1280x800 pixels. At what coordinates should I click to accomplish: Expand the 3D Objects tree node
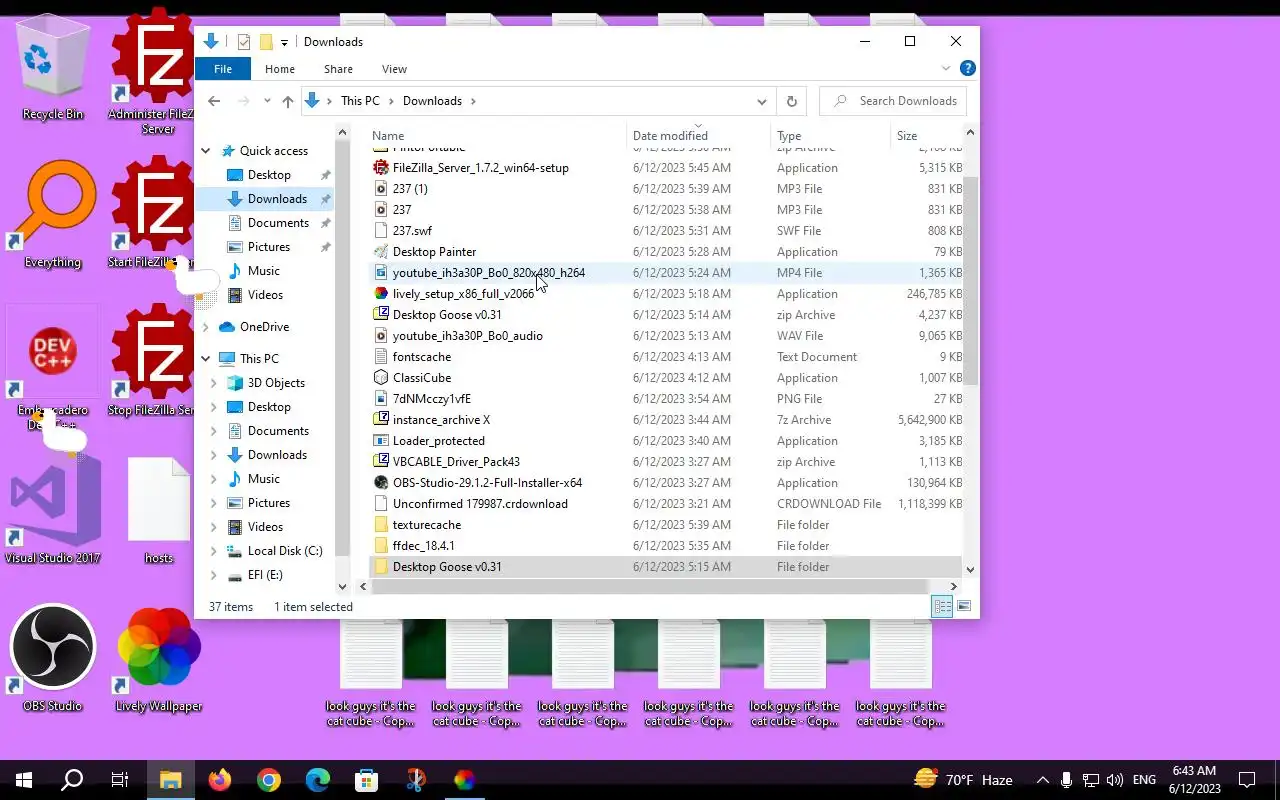(214, 383)
